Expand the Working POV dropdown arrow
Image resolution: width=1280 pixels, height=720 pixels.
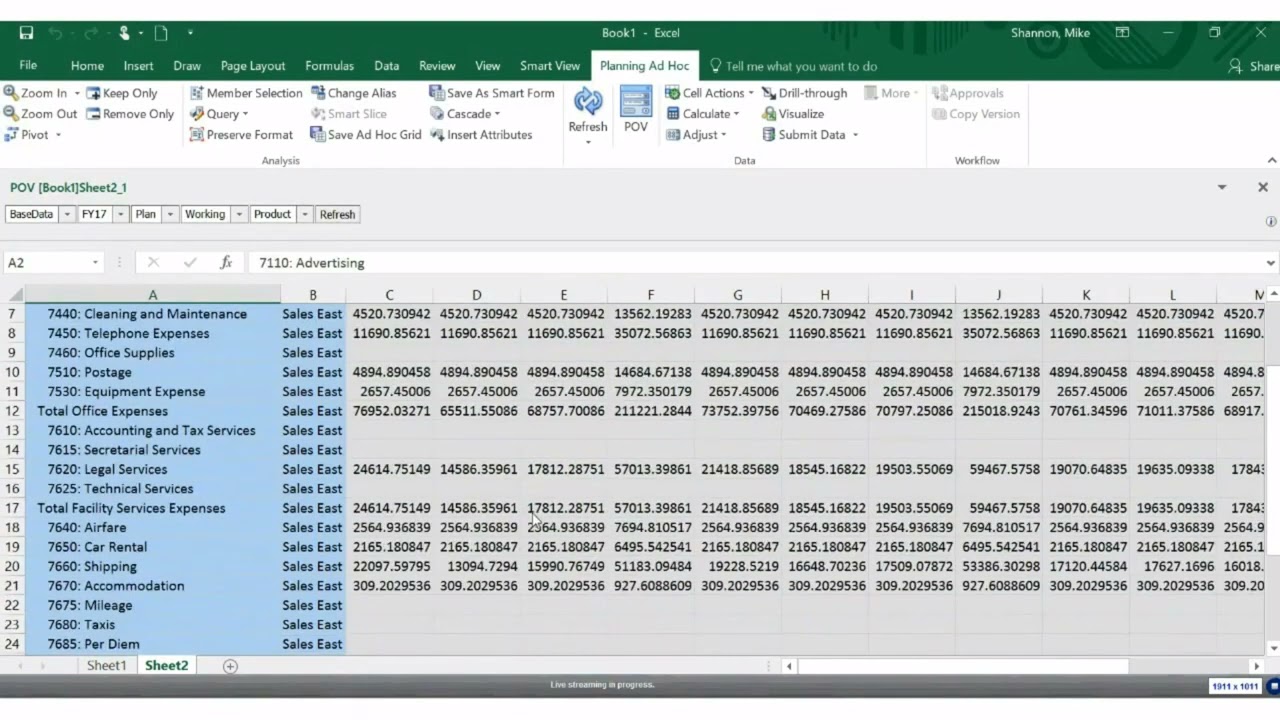(x=239, y=214)
